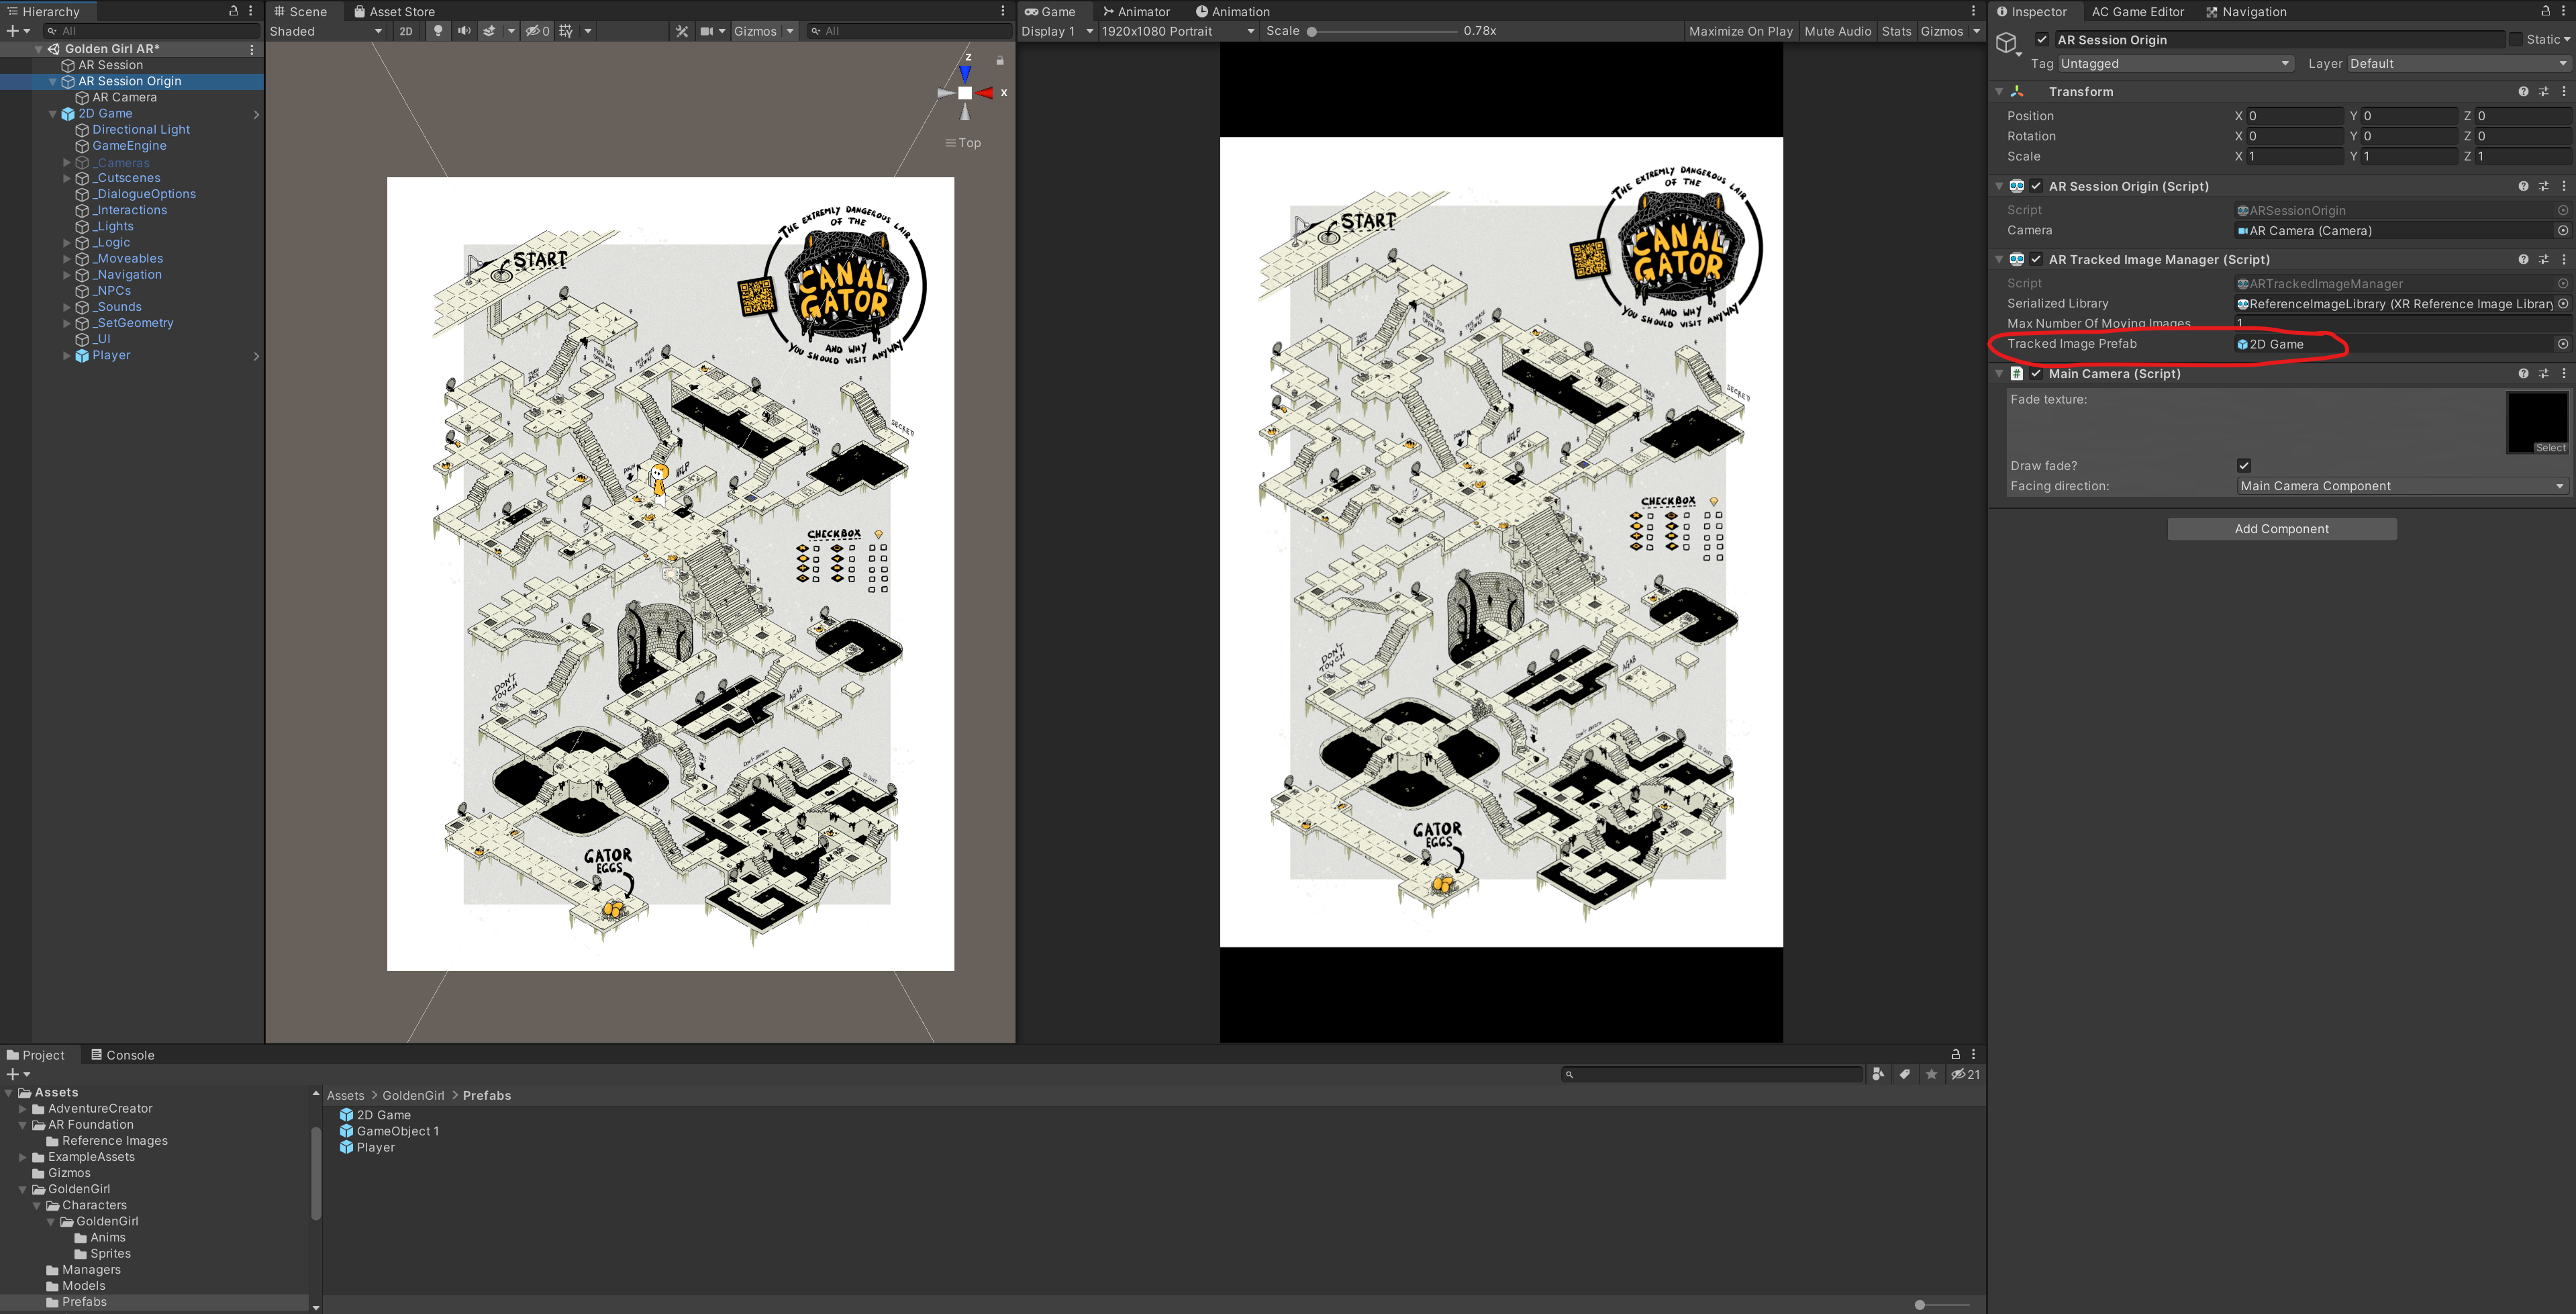Screen dimensions: 2576x1314
Task: Toggle hidden packages count 21
Action: pyautogui.click(x=1965, y=1074)
